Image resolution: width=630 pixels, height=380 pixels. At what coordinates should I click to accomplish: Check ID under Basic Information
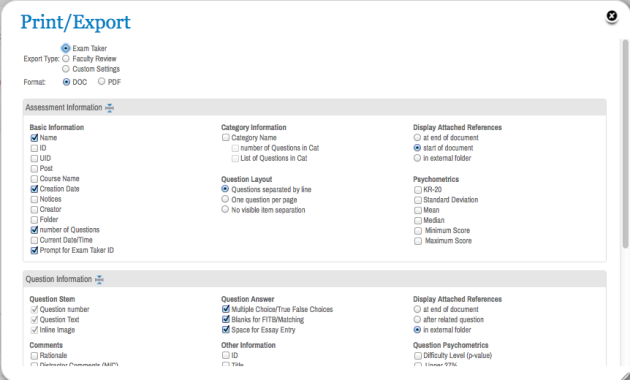pyautogui.click(x=35, y=148)
